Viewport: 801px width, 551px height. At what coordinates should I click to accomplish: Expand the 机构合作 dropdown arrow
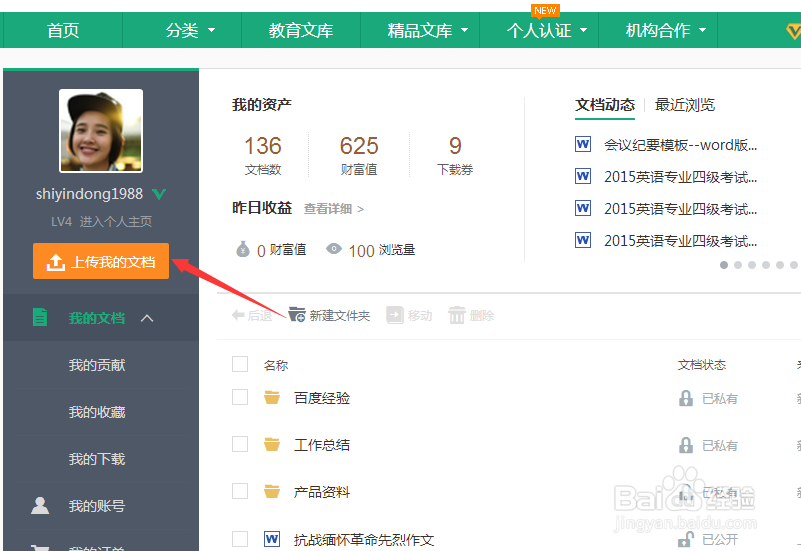tap(702, 30)
